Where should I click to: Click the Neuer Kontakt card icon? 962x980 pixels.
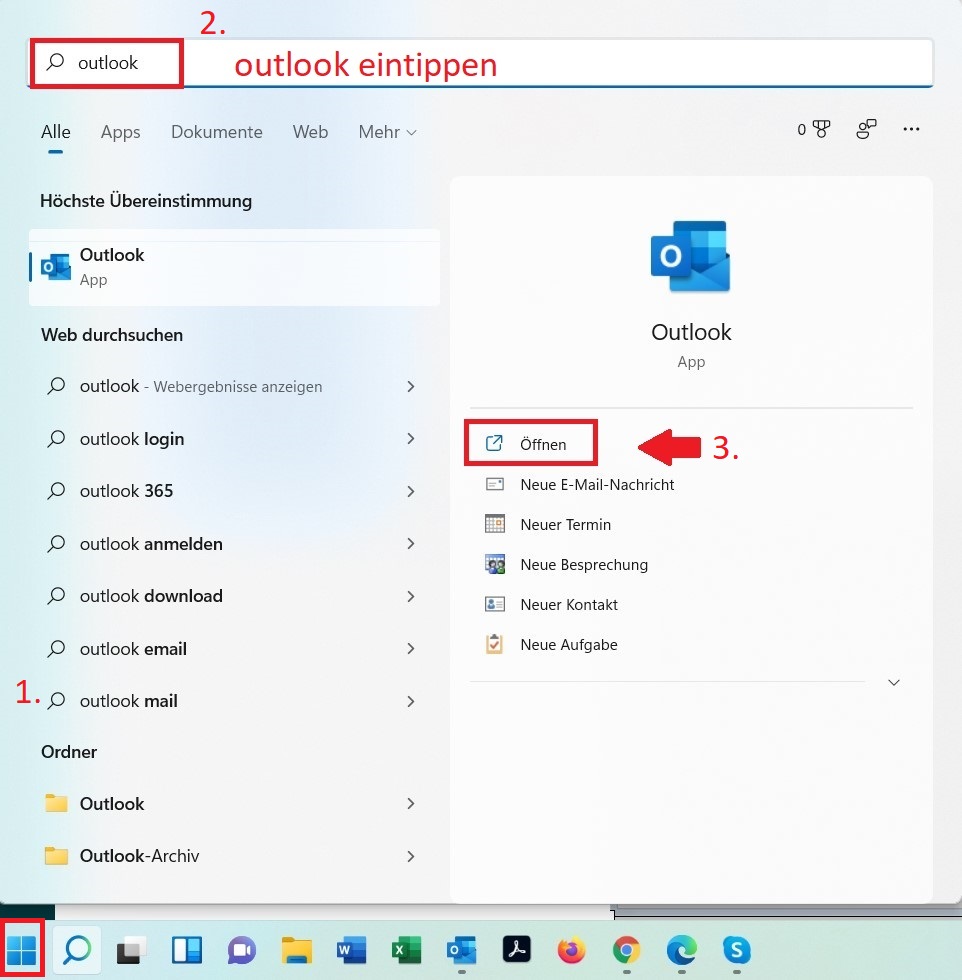pyautogui.click(x=494, y=604)
